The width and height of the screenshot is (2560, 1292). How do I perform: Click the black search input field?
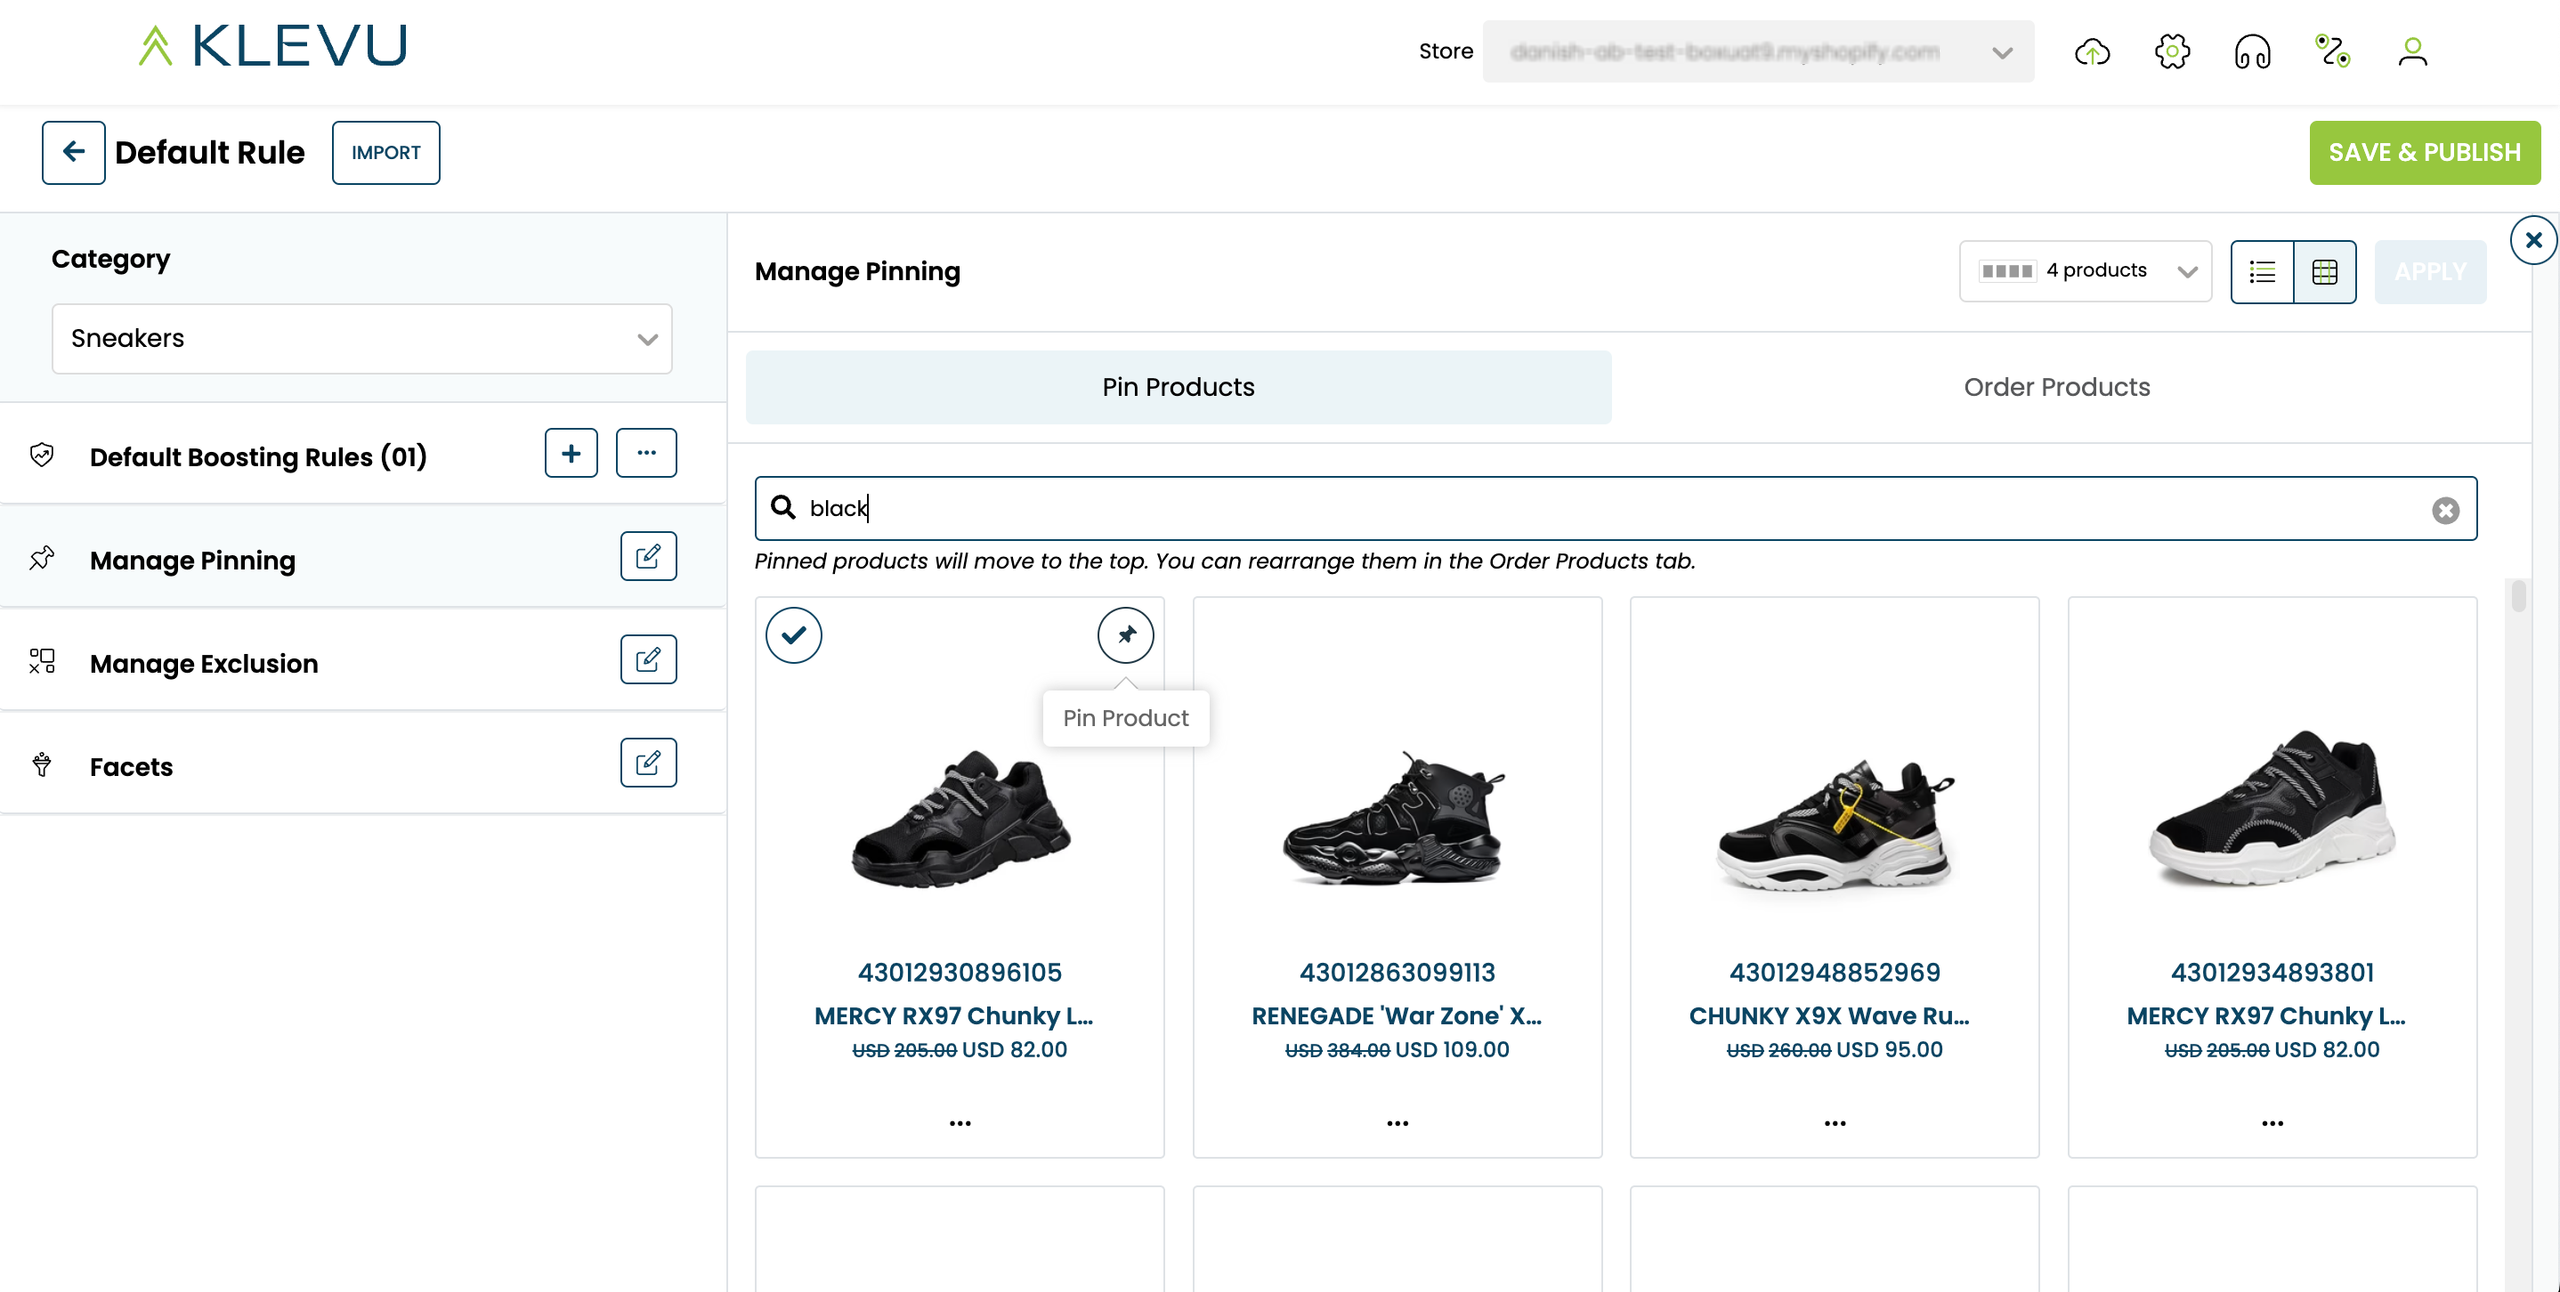(1600, 509)
